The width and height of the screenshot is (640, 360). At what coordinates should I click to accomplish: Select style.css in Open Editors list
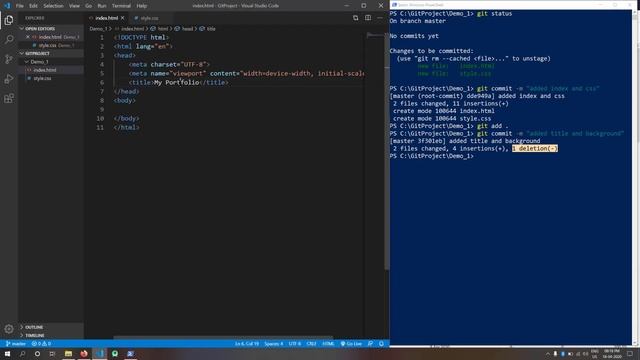pos(51,45)
